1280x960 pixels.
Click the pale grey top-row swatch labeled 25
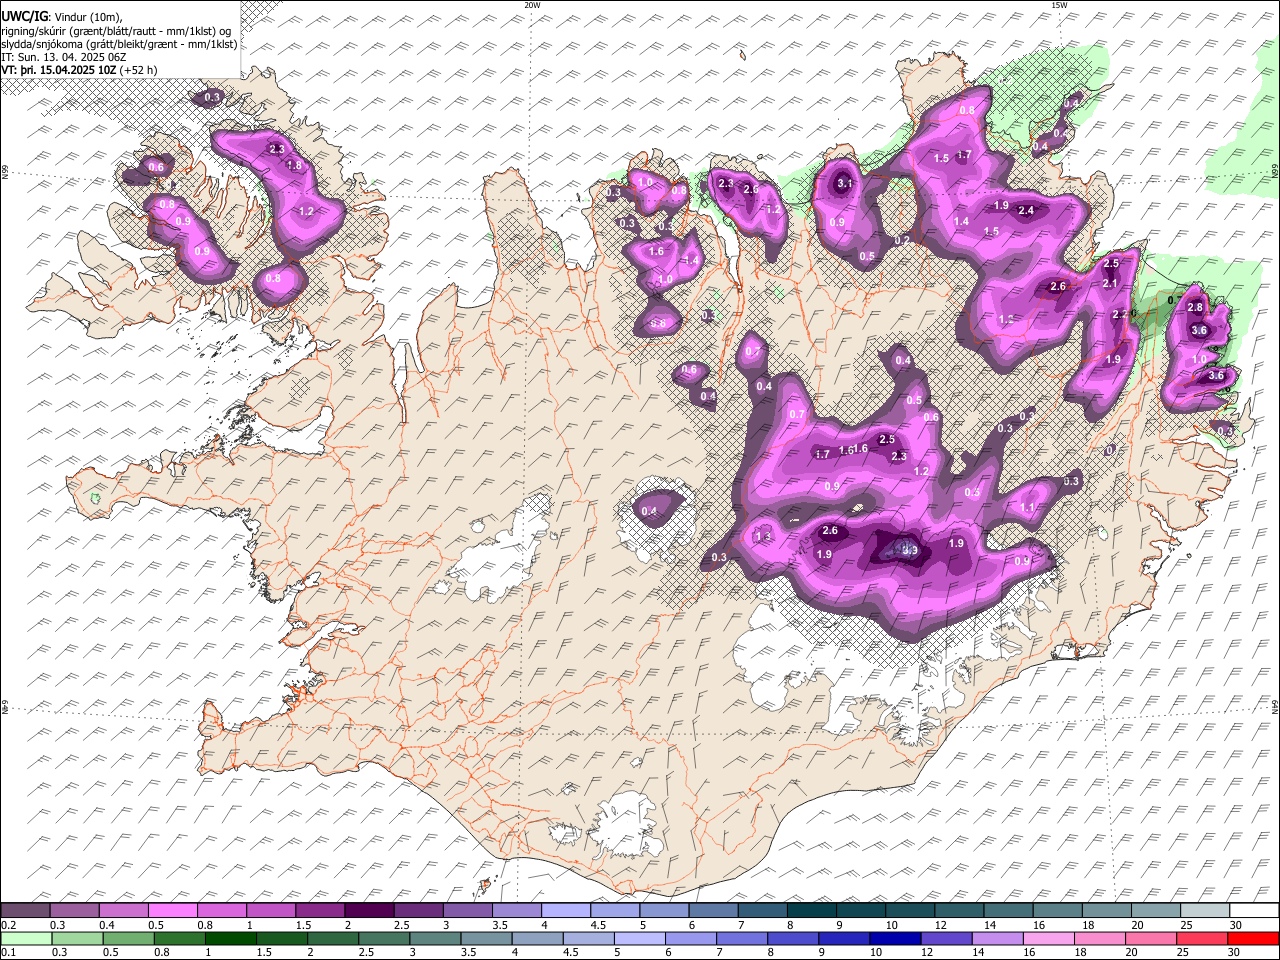(x=1205, y=911)
